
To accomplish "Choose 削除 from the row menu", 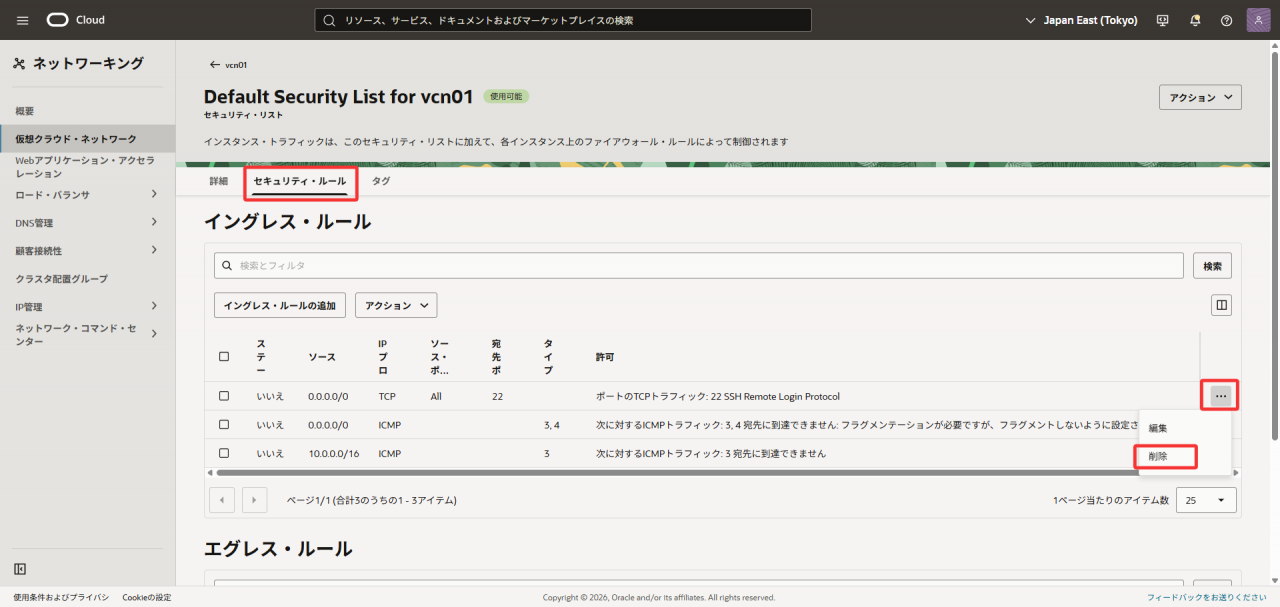I will pyautogui.click(x=1158, y=456).
